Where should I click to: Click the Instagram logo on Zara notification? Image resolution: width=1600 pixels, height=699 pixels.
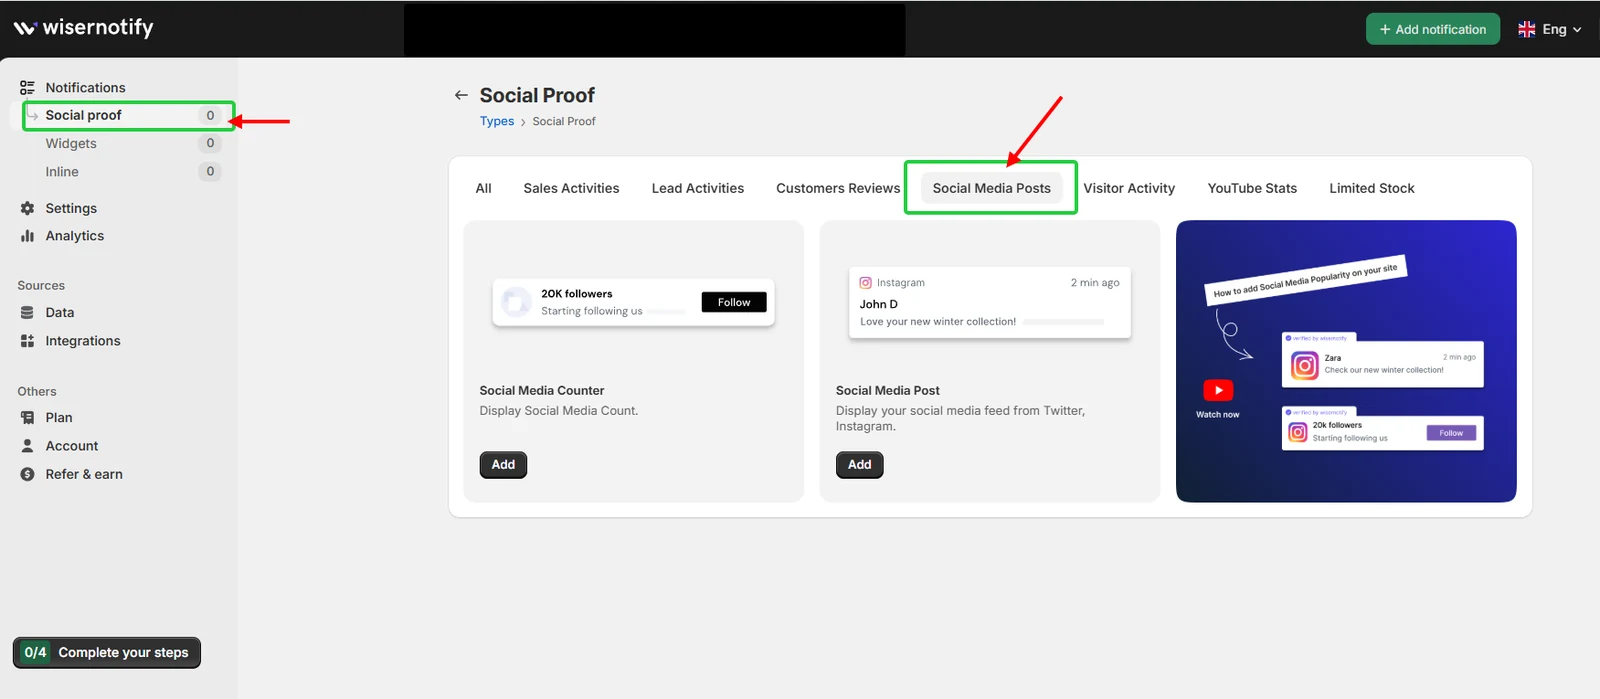[1304, 366]
